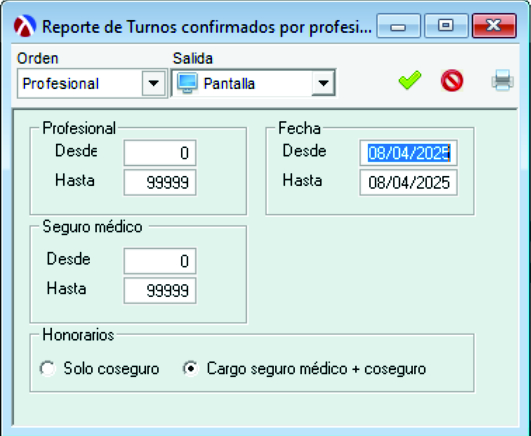531x436 pixels.
Task: Open the Salida dropdown arrow
Action: point(323,83)
